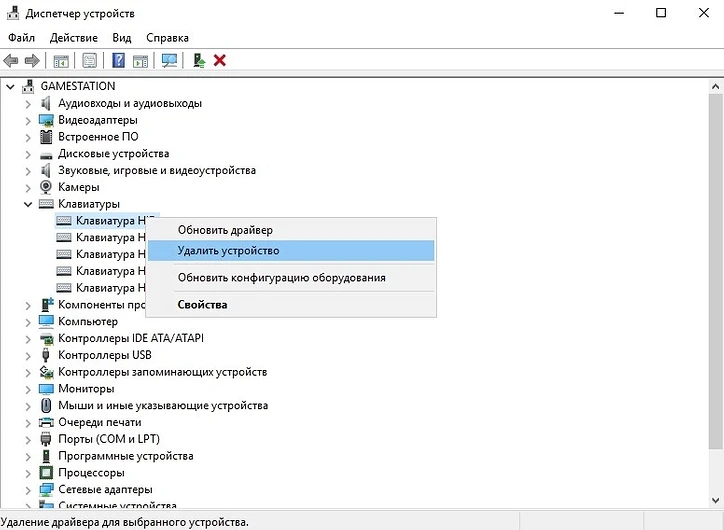Collapse the GAMESTATION root node
This screenshot has width=724, height=530.
pos(10,86)
